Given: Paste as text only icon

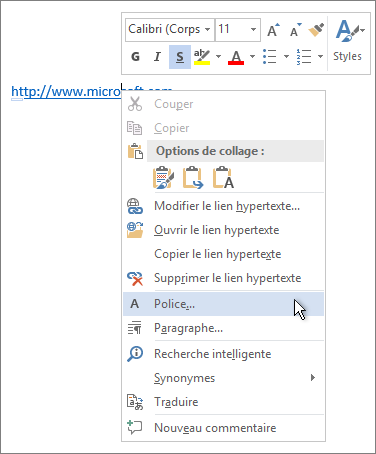Looking at the screenshot, I should (x=223, y=177).
